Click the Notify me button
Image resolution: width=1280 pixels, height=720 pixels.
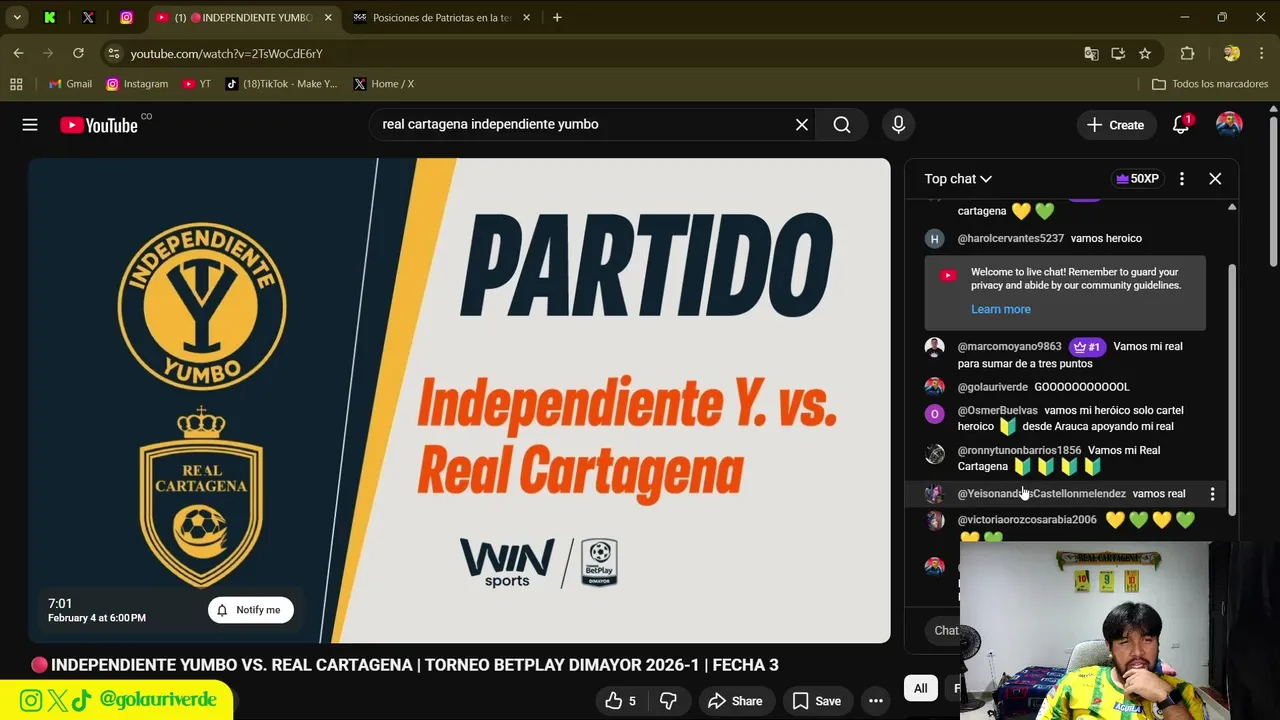click(x=251, y=610)
